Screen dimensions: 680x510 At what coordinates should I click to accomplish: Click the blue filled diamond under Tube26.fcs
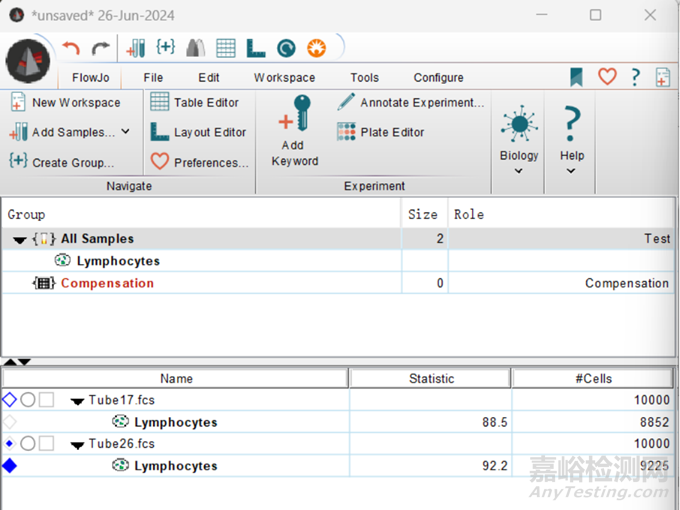pyautogui.click(x=10, y=466)
